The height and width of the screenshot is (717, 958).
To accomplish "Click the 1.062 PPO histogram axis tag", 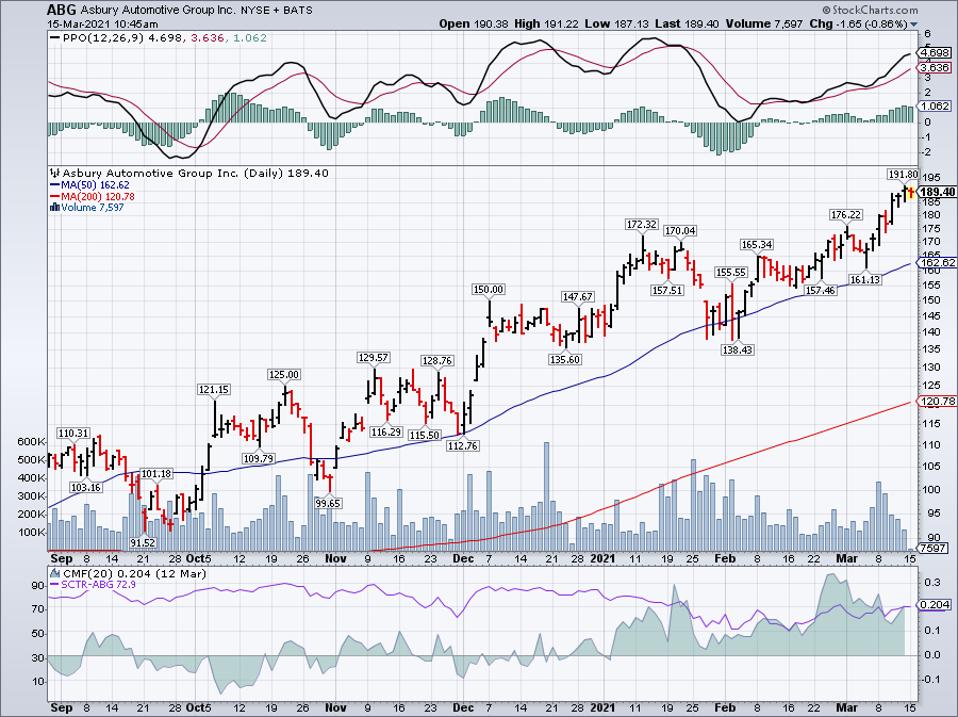I will (935, 106).
